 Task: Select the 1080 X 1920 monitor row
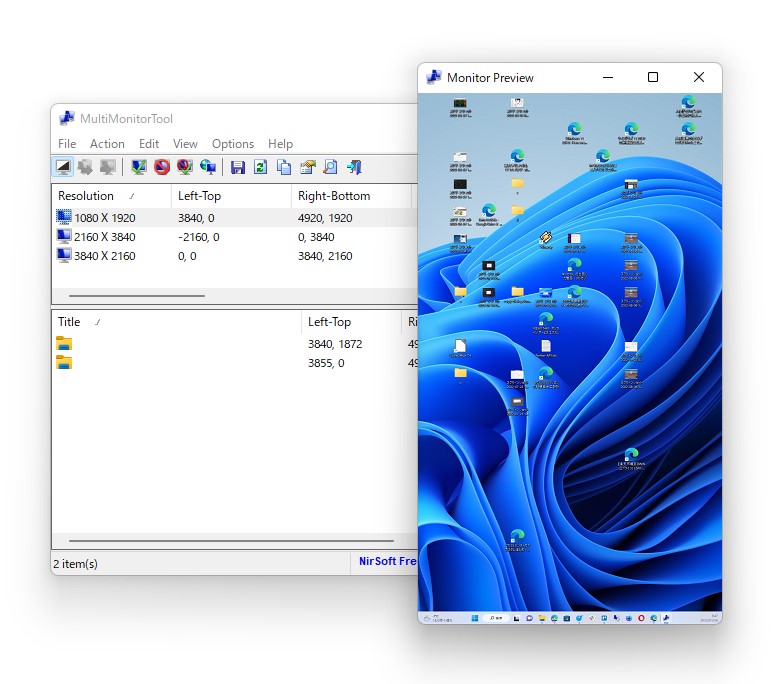tap(234, 217)
